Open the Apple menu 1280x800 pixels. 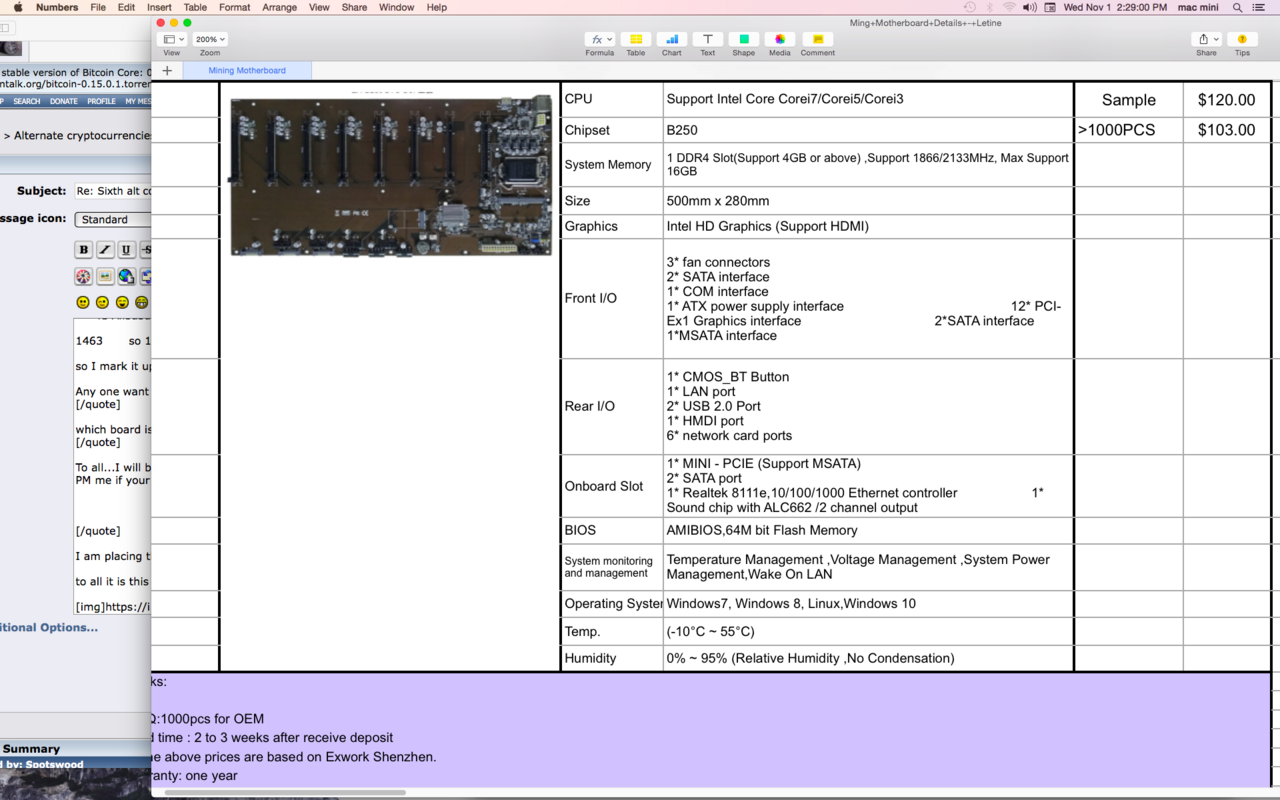point(18,7)
